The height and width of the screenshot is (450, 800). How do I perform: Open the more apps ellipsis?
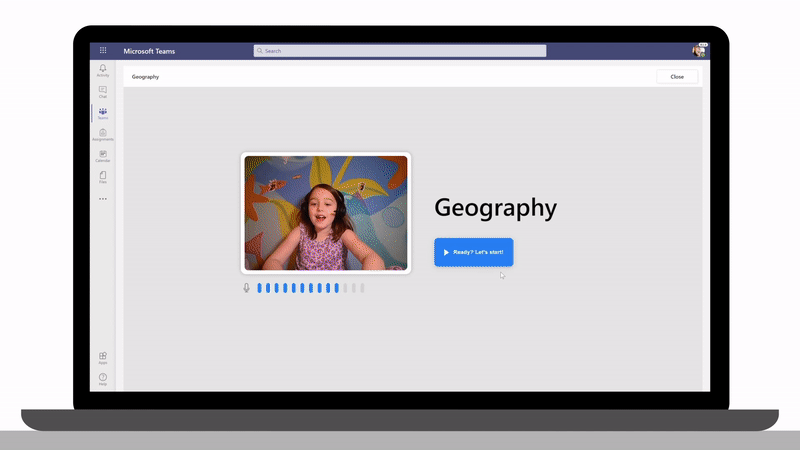click(x=103, y=199)
